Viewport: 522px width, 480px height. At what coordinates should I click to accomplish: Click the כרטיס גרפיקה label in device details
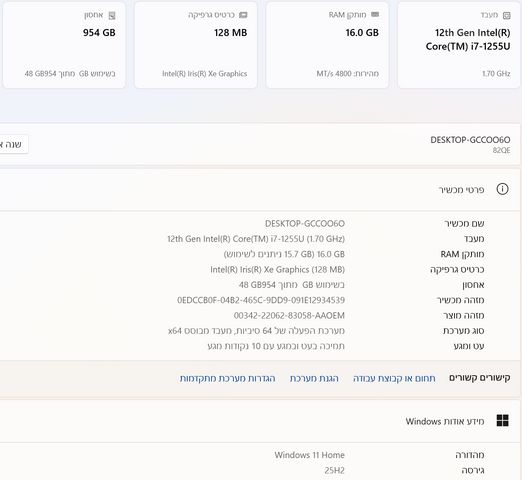[457, 269]
